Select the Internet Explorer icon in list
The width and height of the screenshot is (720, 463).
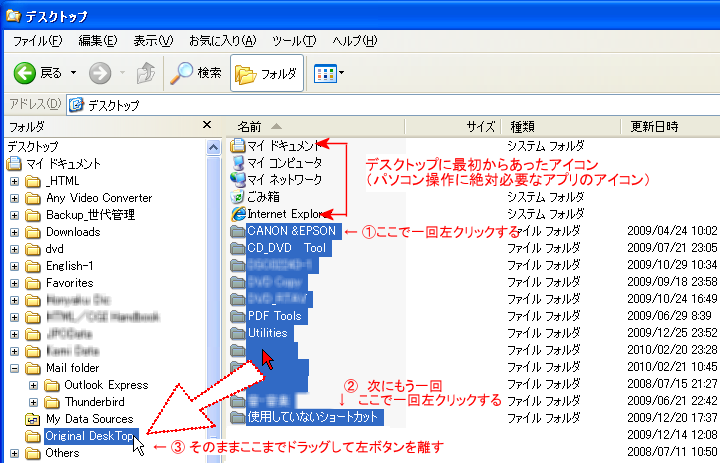pyautogui.click(x=238, y=213)
